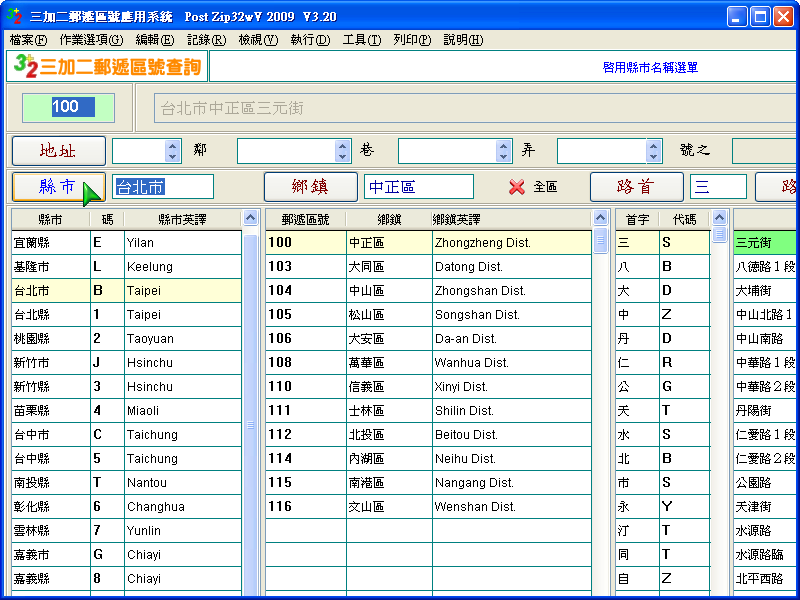The image size is (800, 600).
Task: Click the address field 台北市中正區三元街
Action: tap(474, 108)
